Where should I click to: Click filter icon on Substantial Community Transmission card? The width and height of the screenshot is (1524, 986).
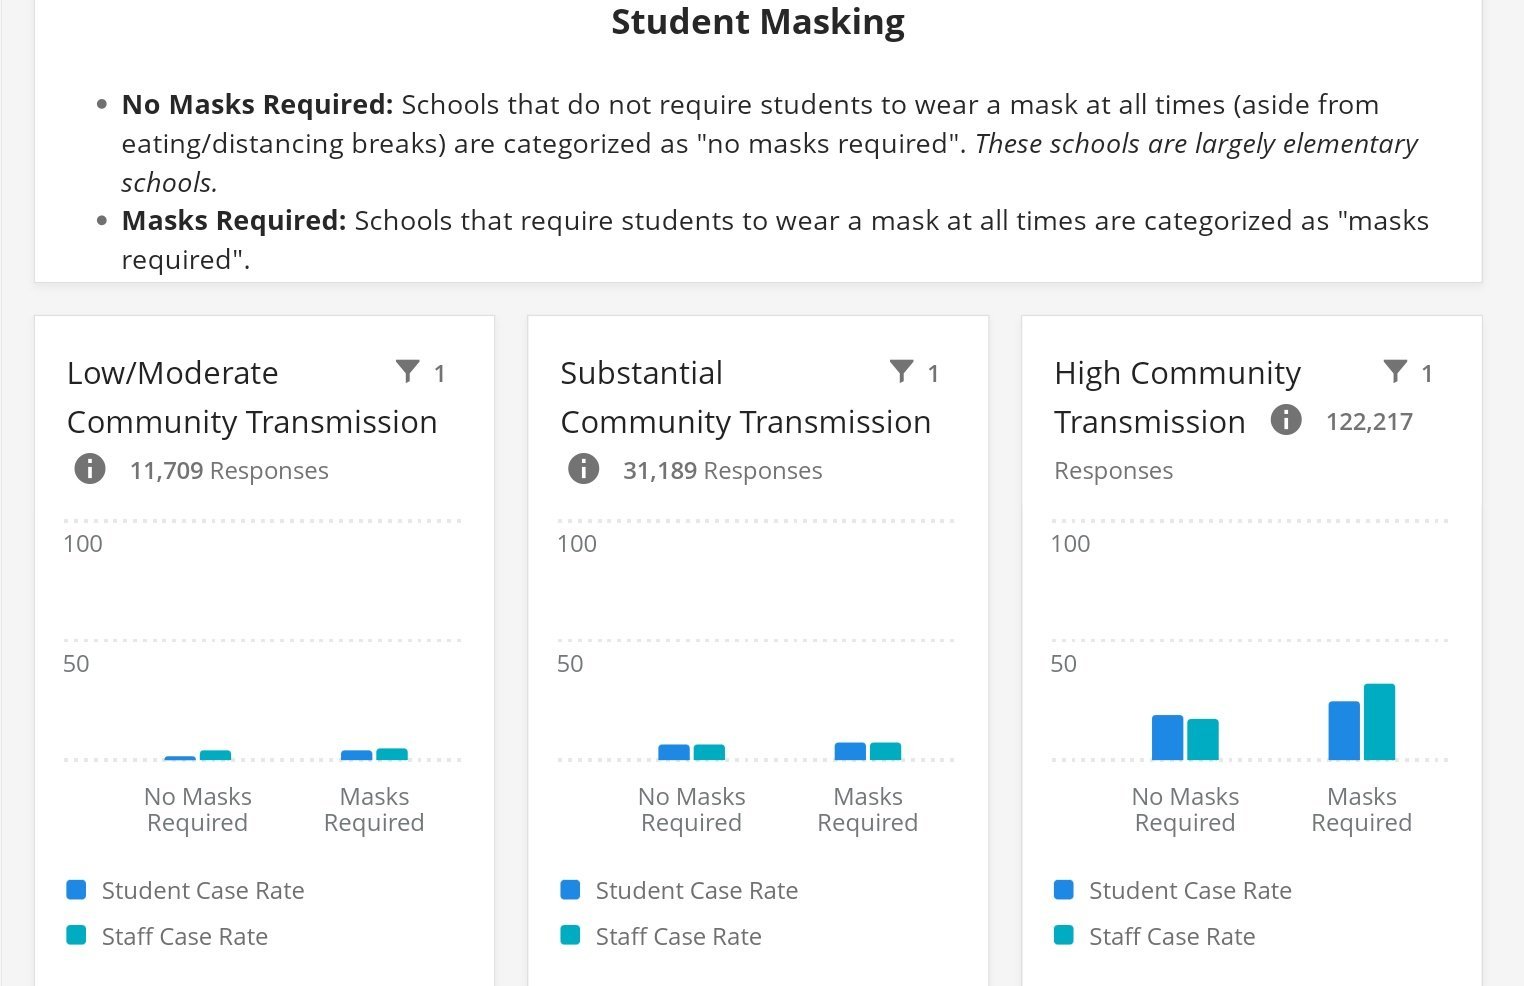(x=902, y=371)
